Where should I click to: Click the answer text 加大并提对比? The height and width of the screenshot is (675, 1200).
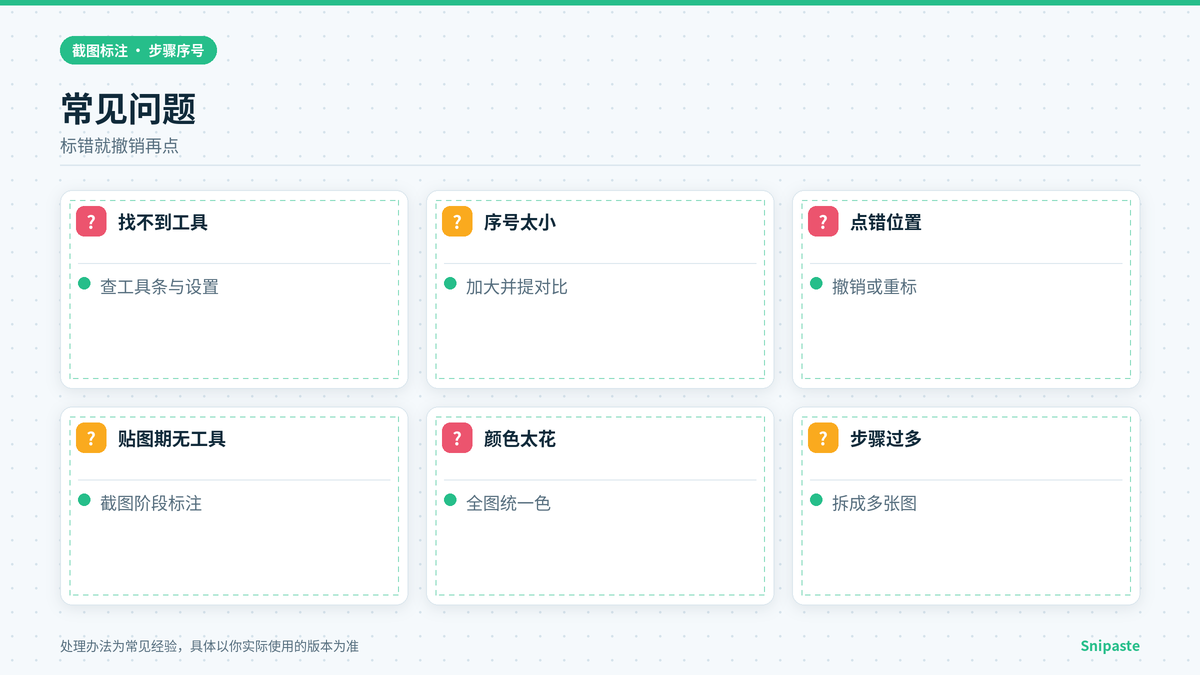tap(517, 287)
